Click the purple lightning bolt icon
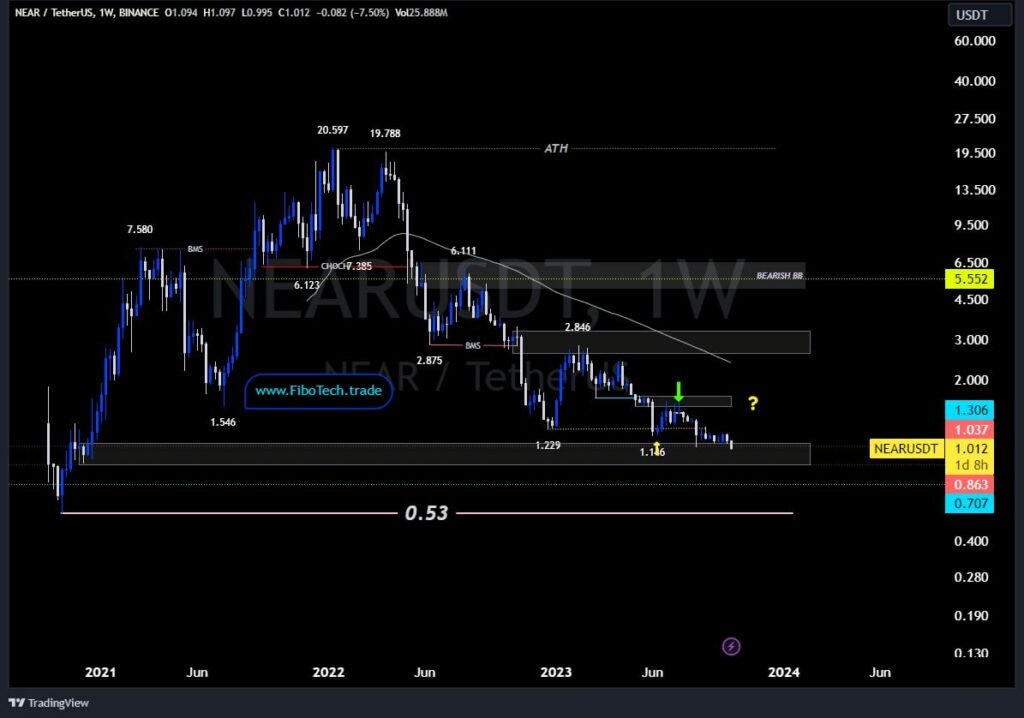Screen dimensions: 1024x718 click(731, 646)
